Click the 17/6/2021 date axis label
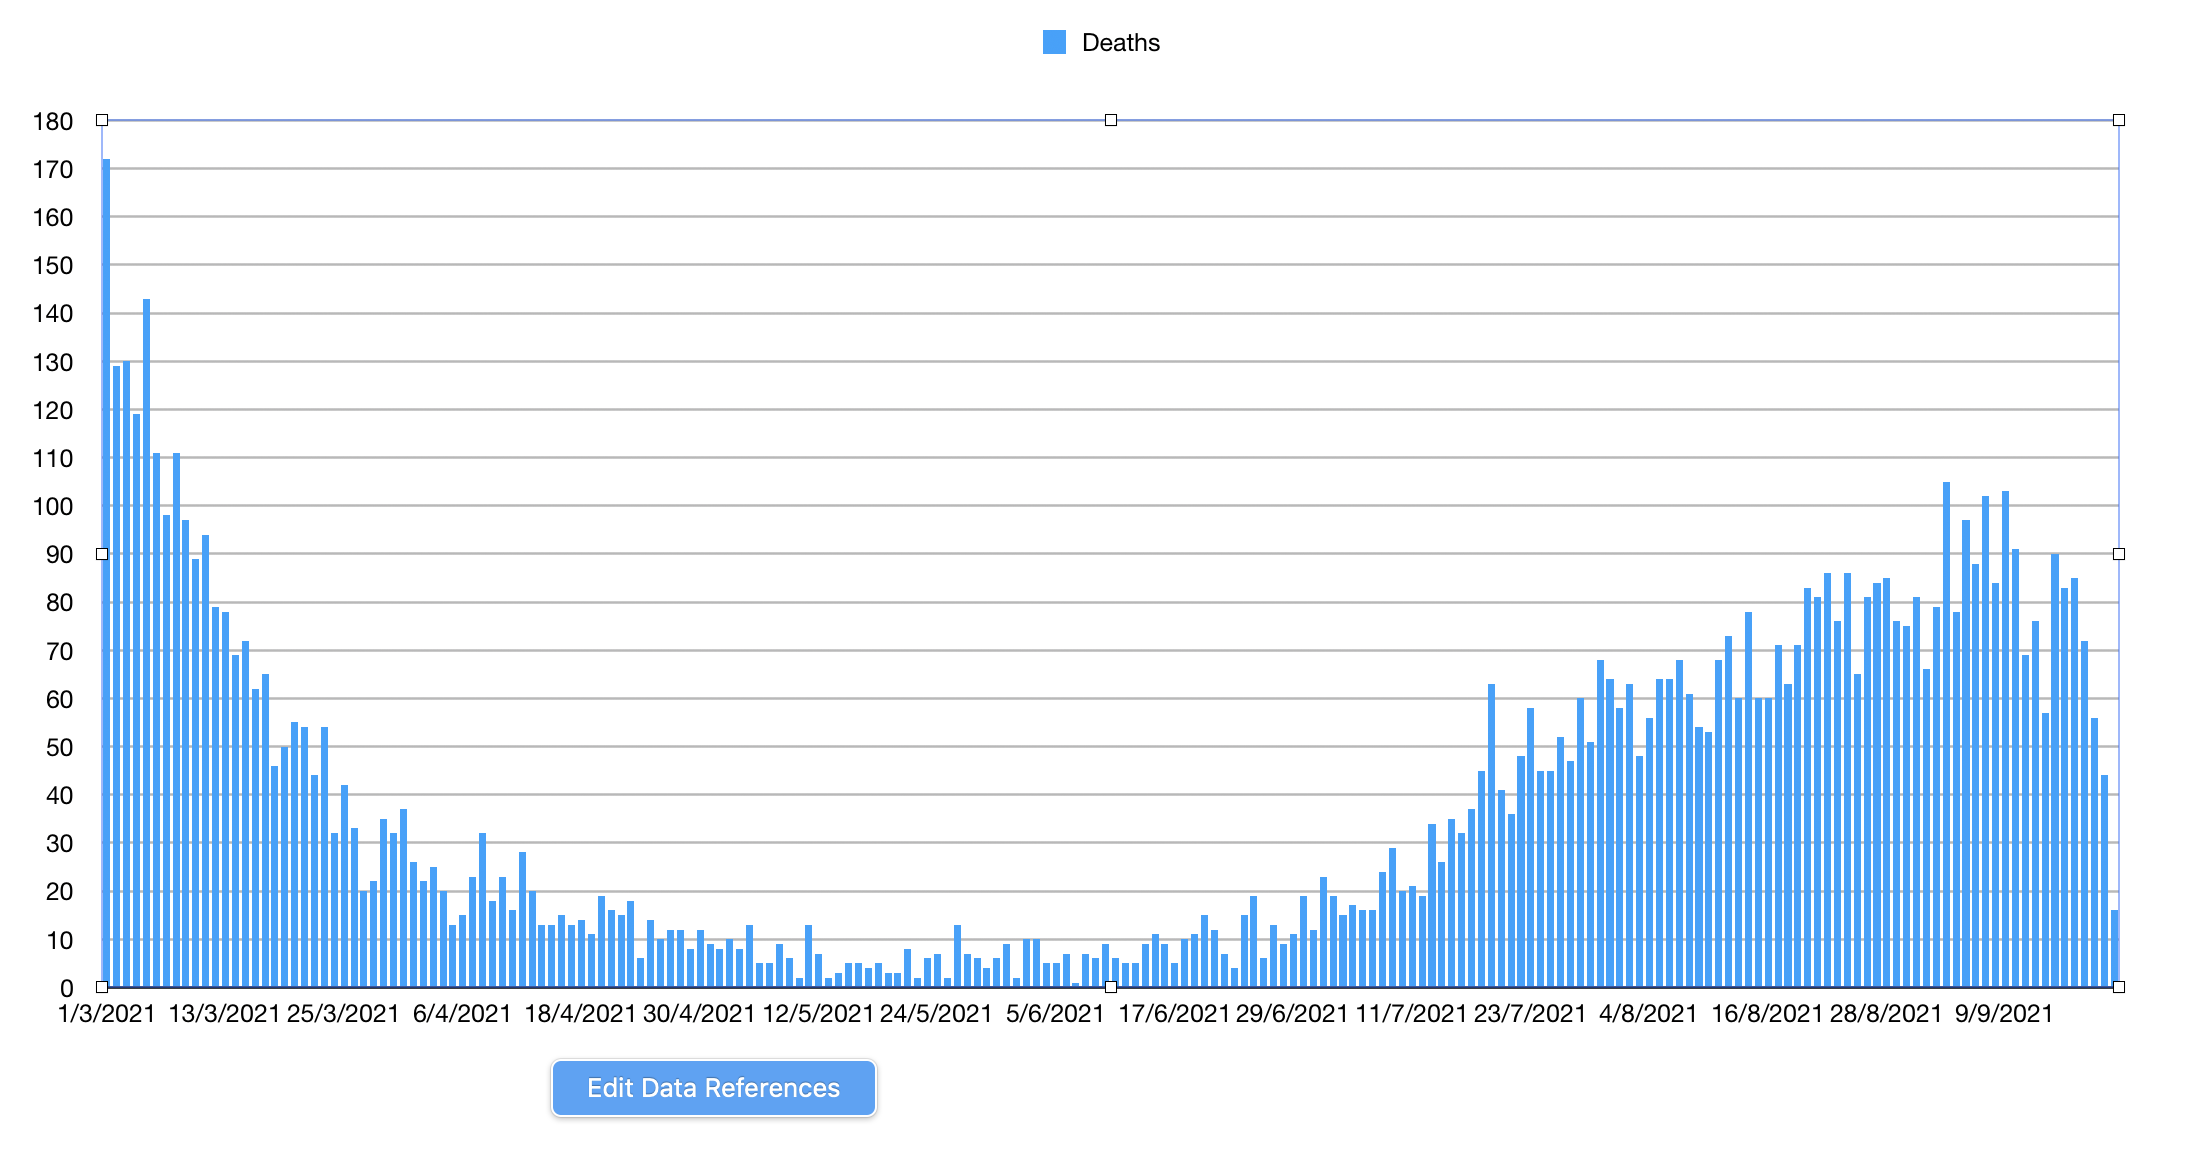The height and width of the screenshot is (1168, 2206). (x=1173, y=1014)
